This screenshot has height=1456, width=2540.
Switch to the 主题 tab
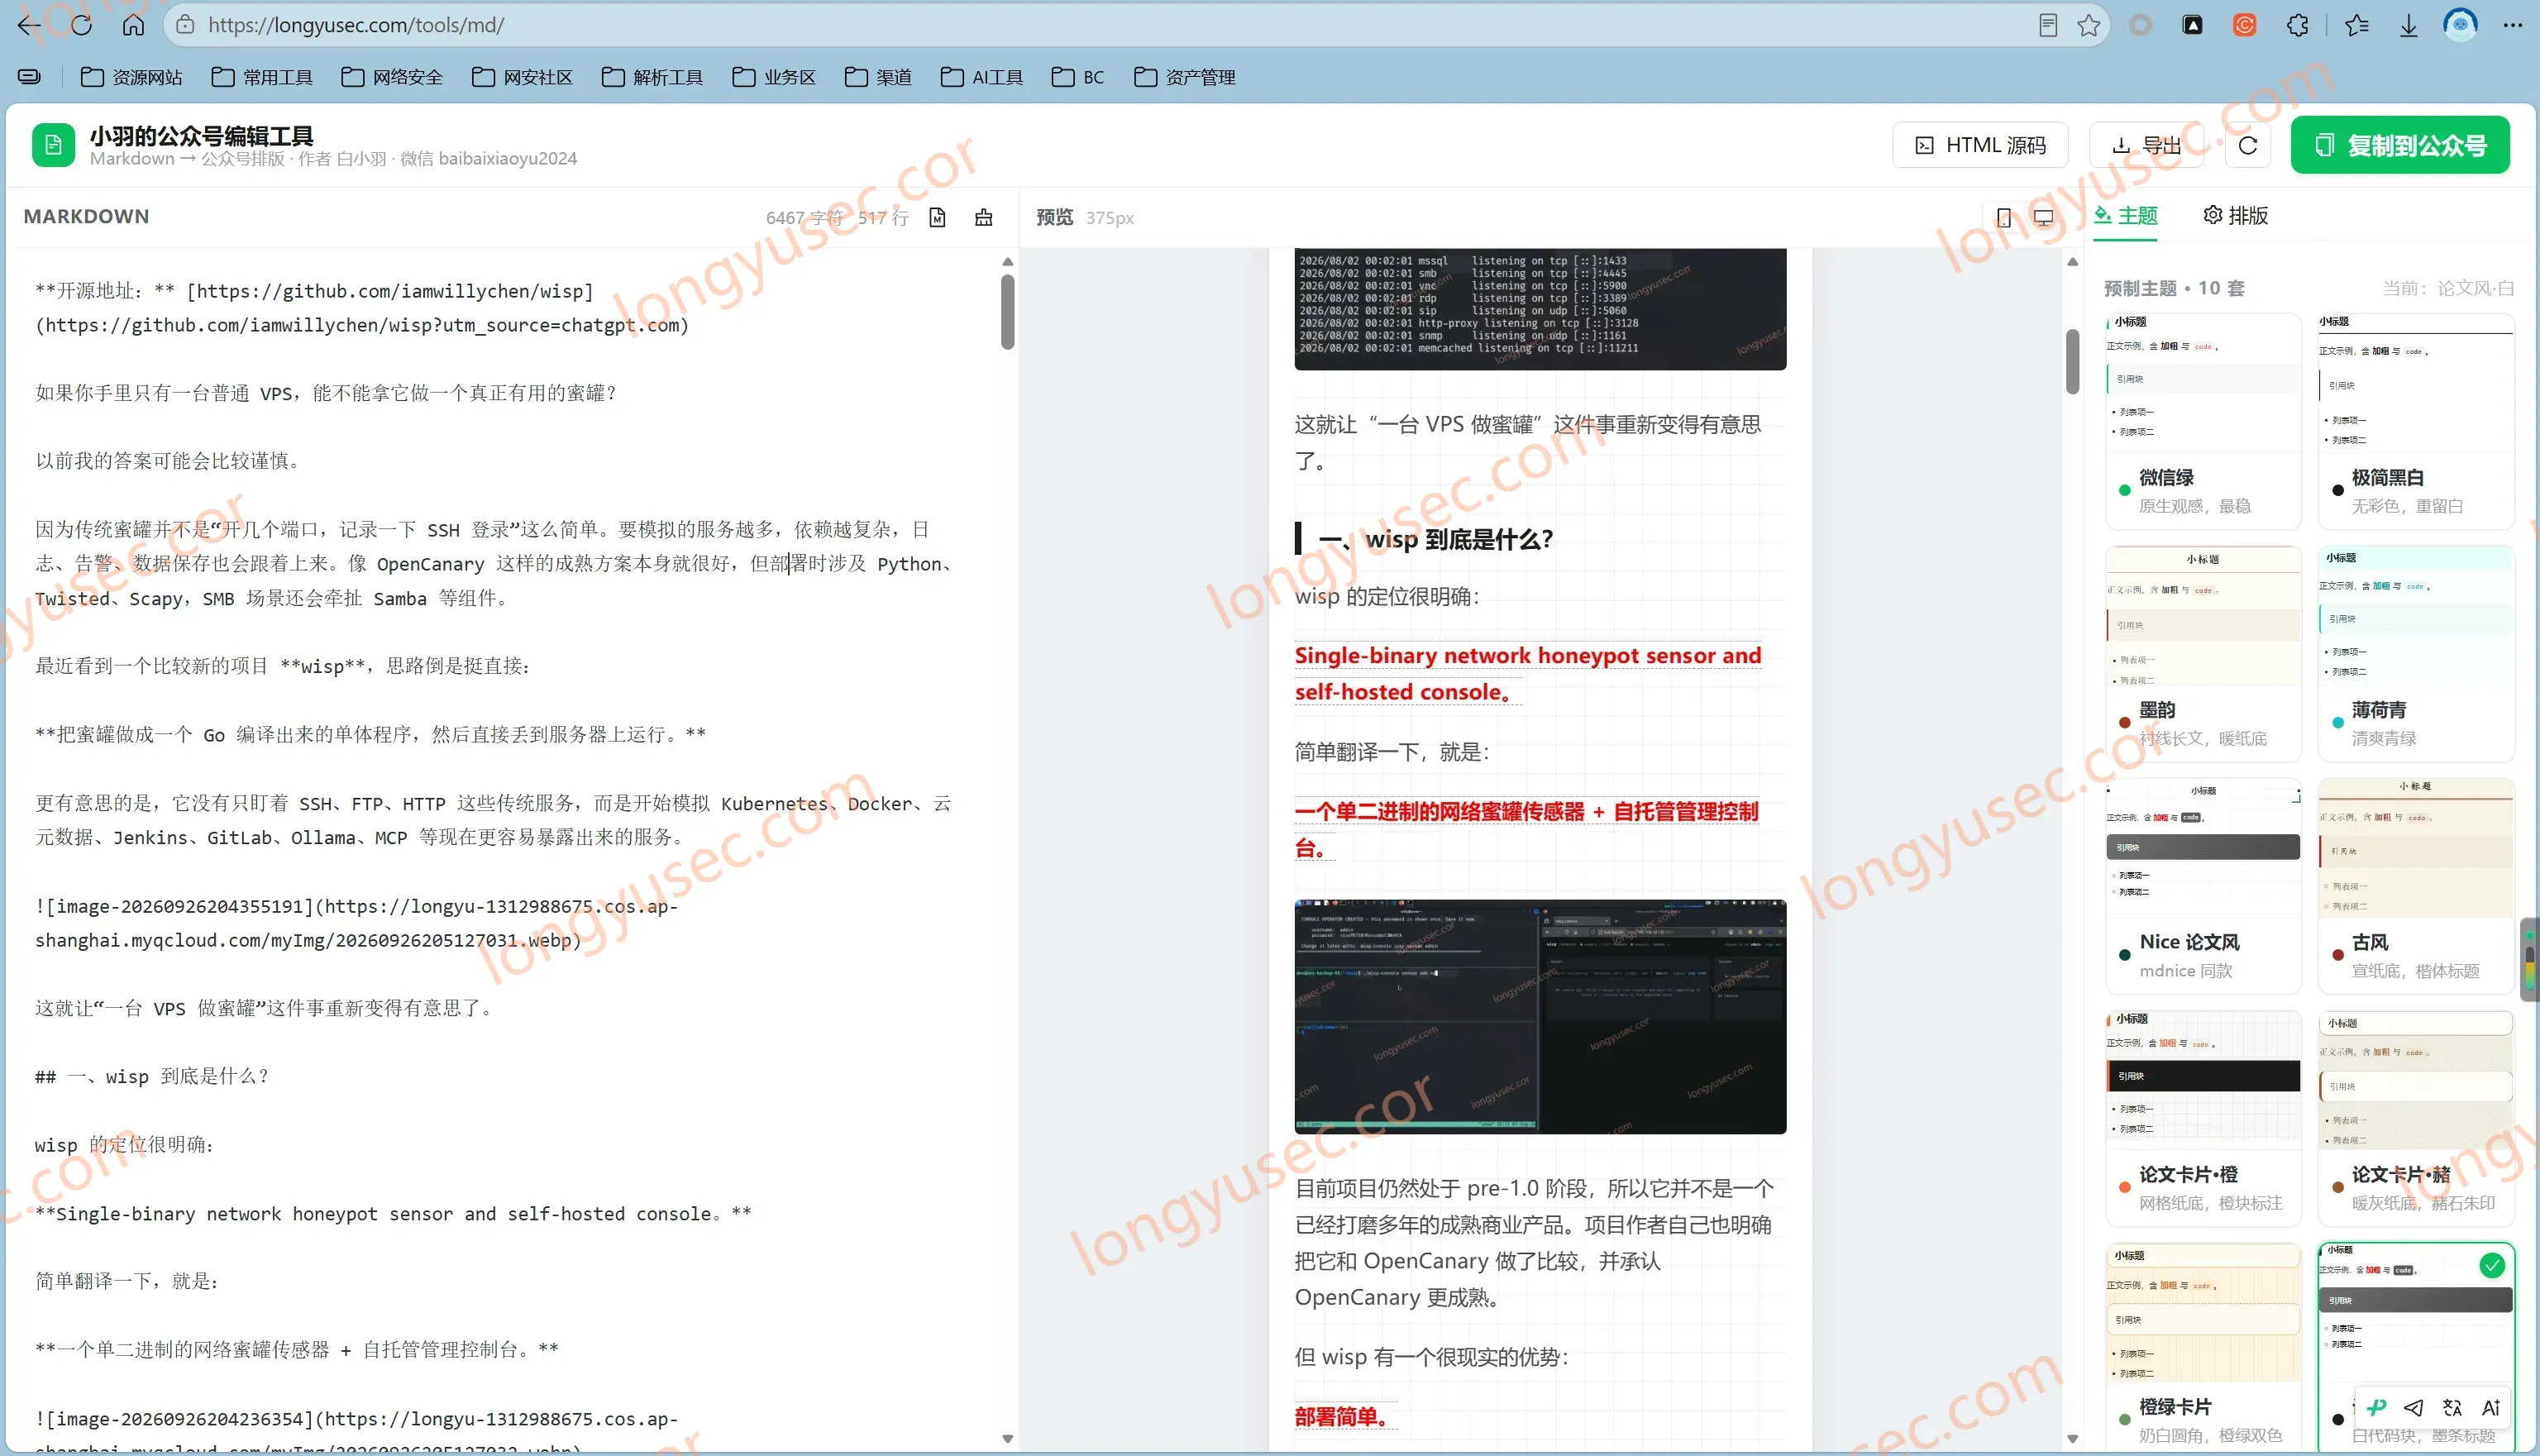pyautogui.click(x=2126, y=215)
